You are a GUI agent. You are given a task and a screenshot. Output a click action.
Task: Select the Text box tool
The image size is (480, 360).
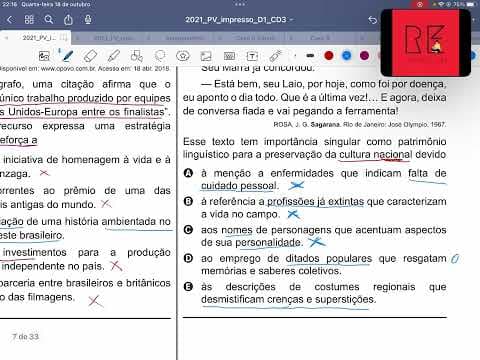tap(252, 56)
